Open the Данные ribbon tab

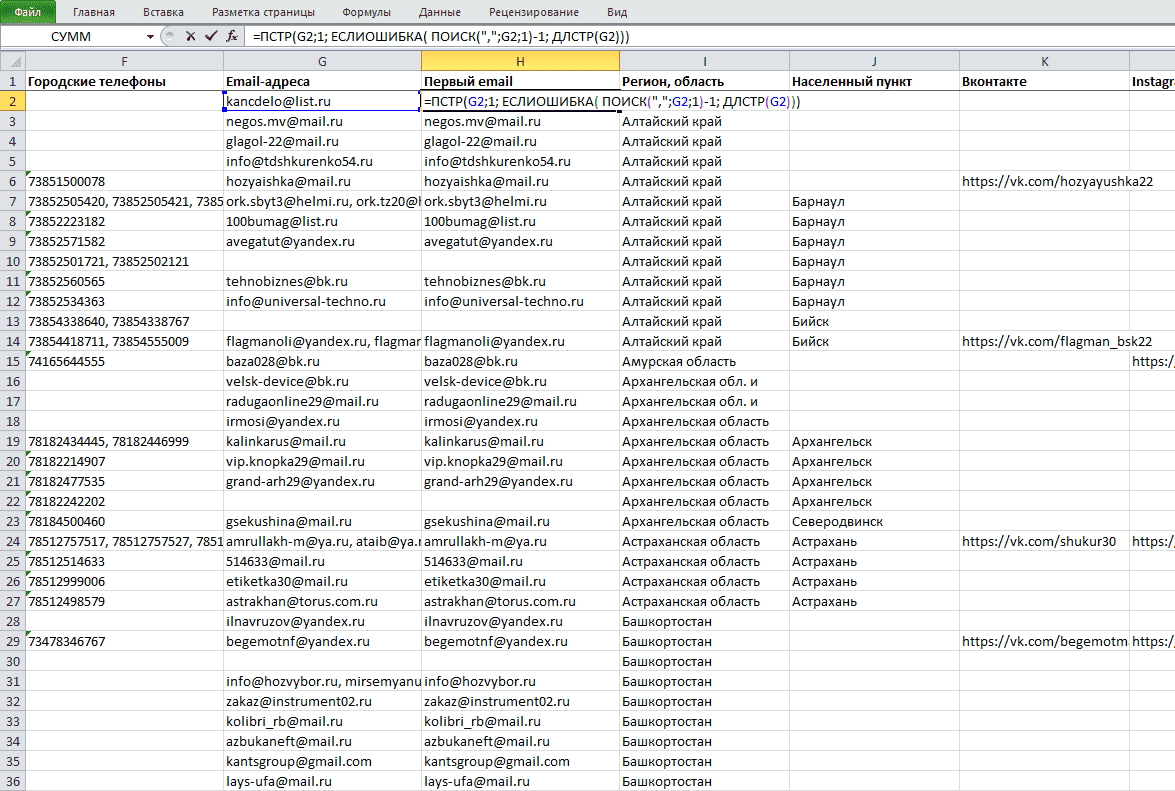(440, 12)
